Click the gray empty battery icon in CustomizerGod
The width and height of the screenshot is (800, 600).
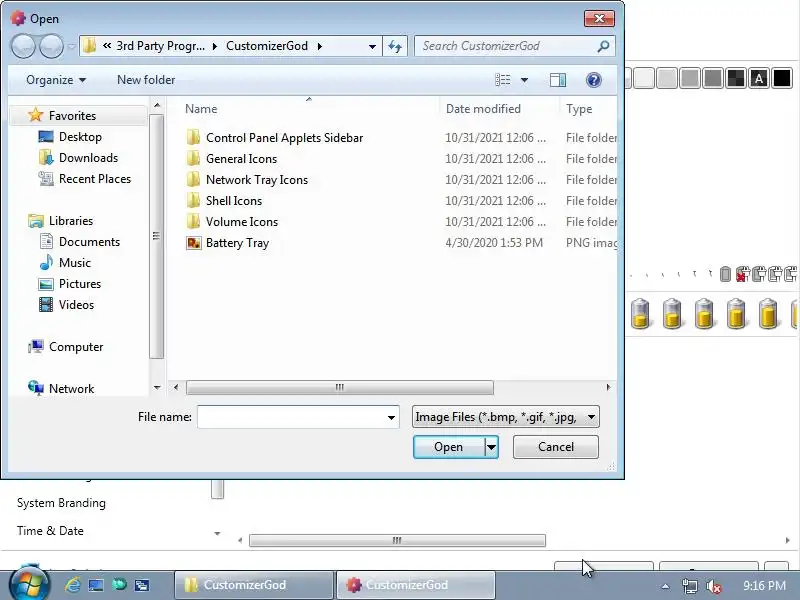pyautogui.click(x=725, y=274)
